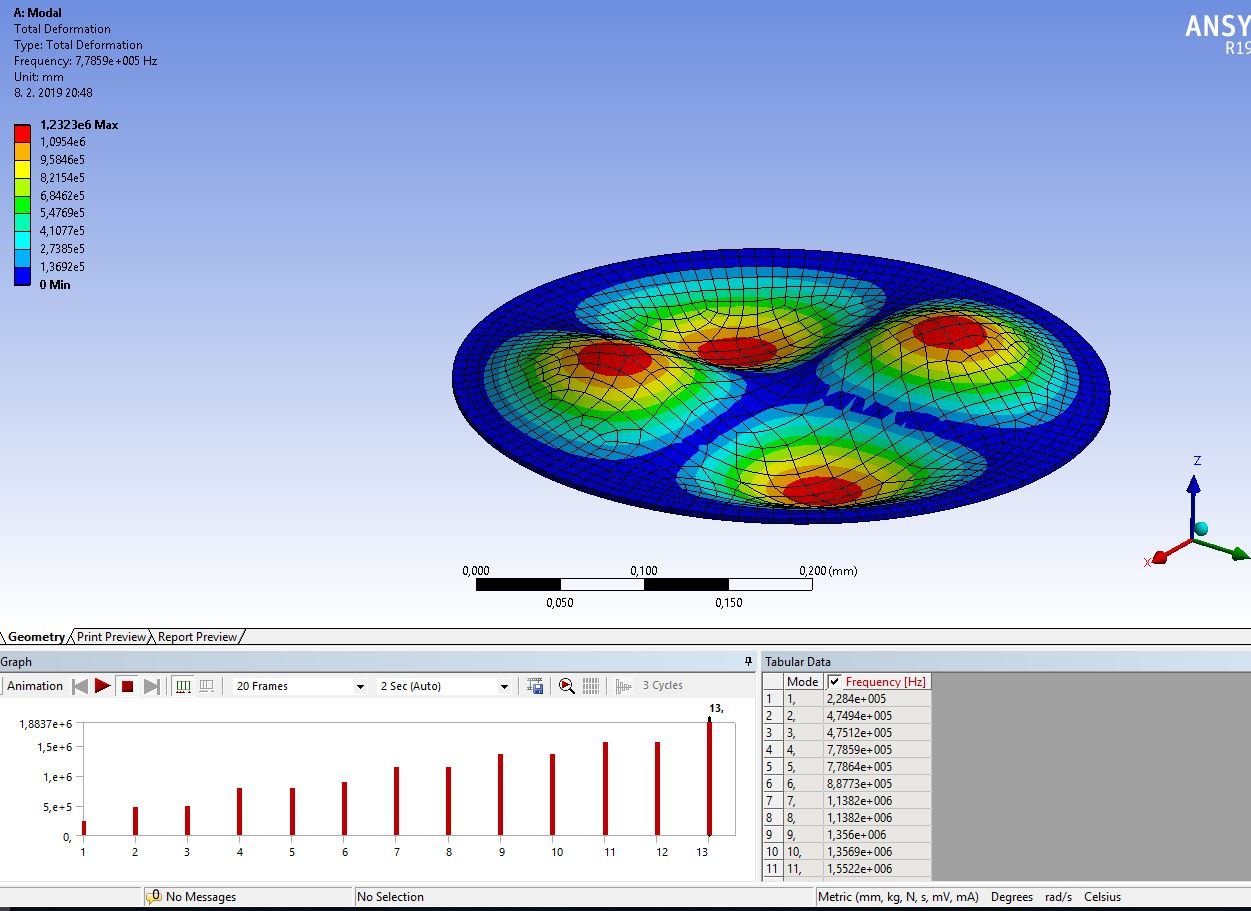Select mode 2 frequency 4,7494e+005 cell
1251x911 pixels.
pos(878,716)
